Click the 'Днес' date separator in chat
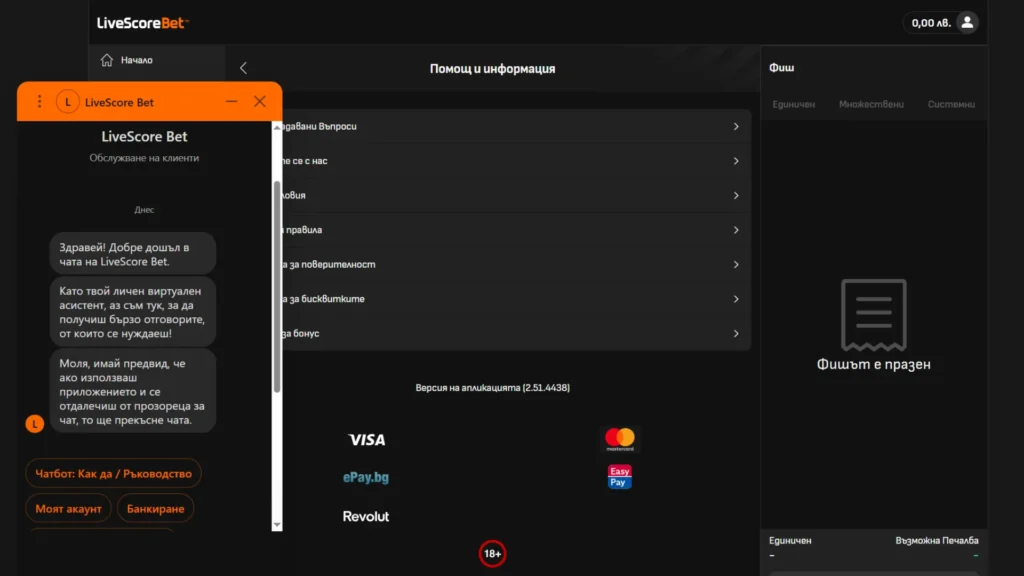 [144, 210]
